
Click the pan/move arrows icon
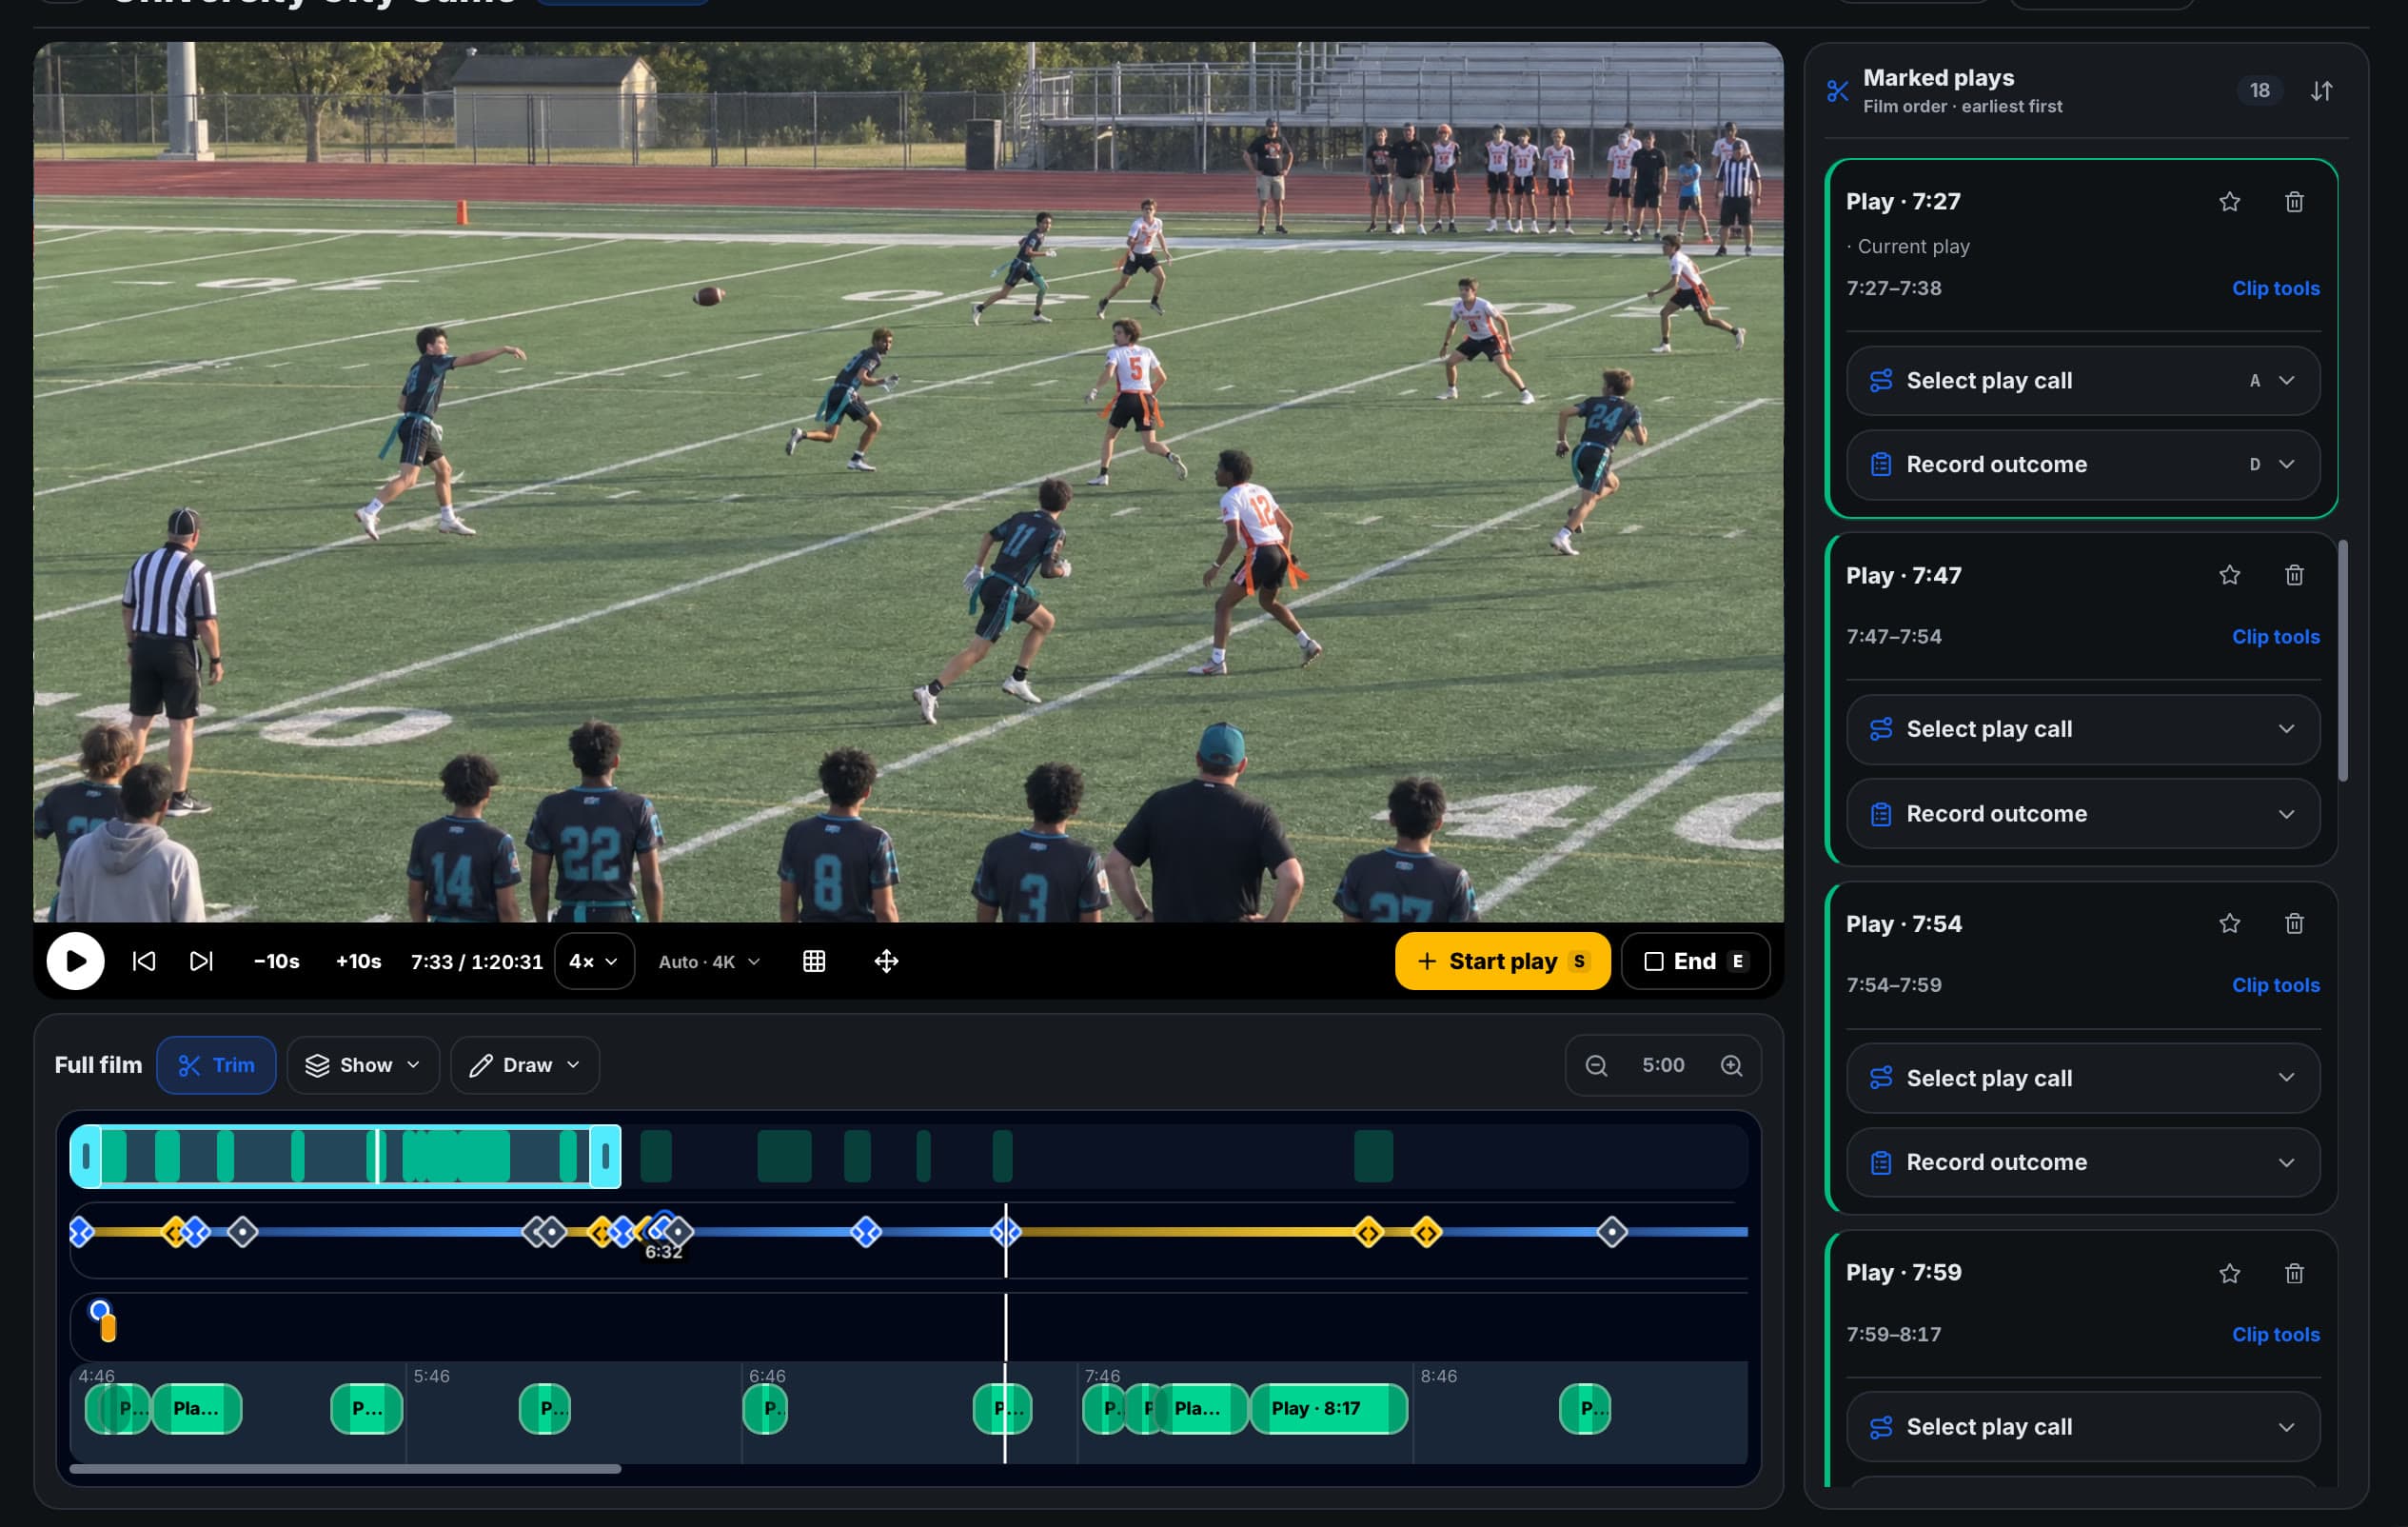point(886,961)
